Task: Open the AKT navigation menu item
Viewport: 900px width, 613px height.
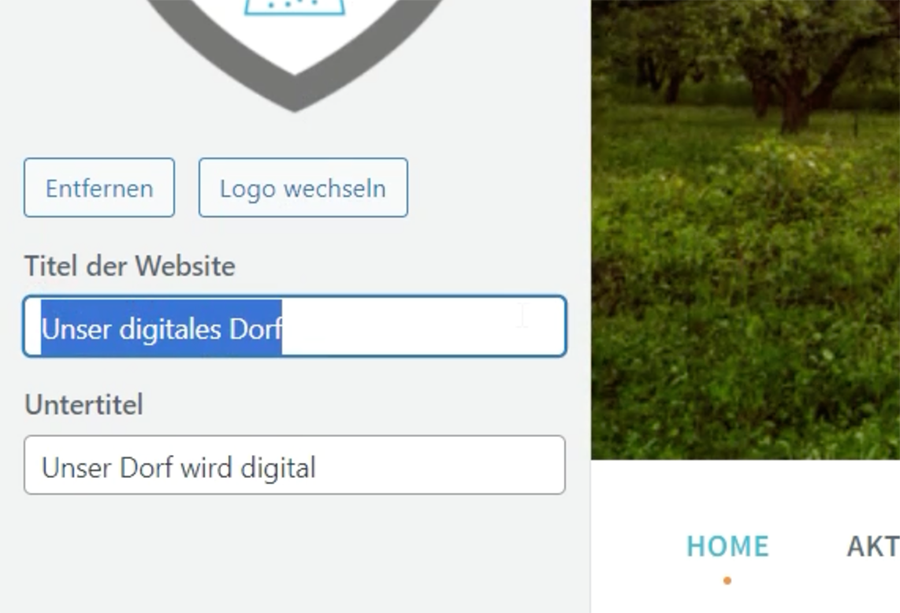Action: tap(873, 546)
